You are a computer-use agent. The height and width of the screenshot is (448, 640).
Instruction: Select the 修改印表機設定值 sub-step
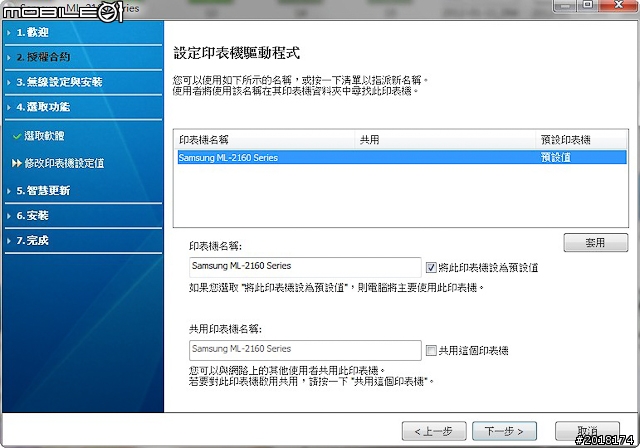coord(64,163)
